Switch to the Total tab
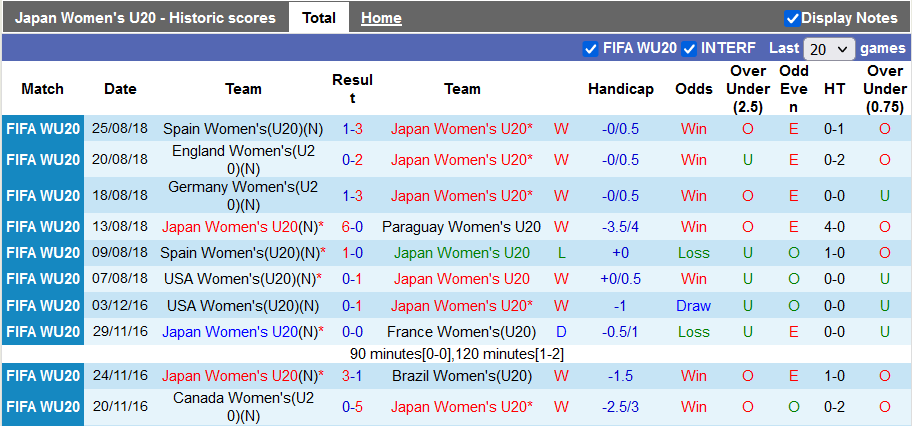This screenshot has height=426, width=912. 319,17
